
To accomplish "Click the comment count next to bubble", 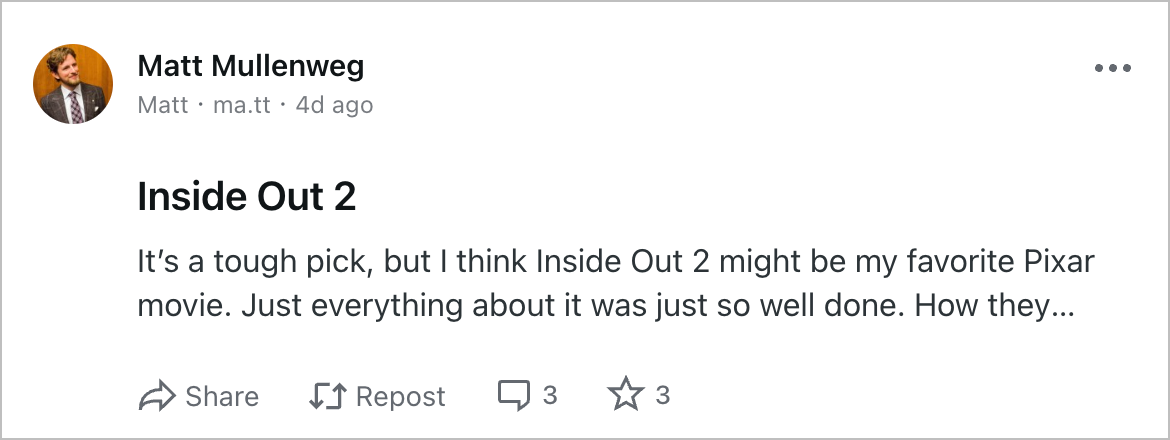I will (x=550, y=396).
